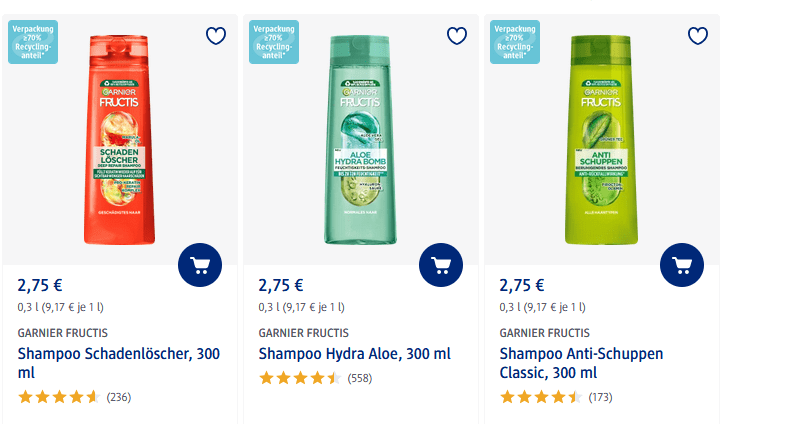The height and width of the screenshot is (424, 804).
Task: Open star rating of Hydra Aloe shampoo
Action: (299, 378)
